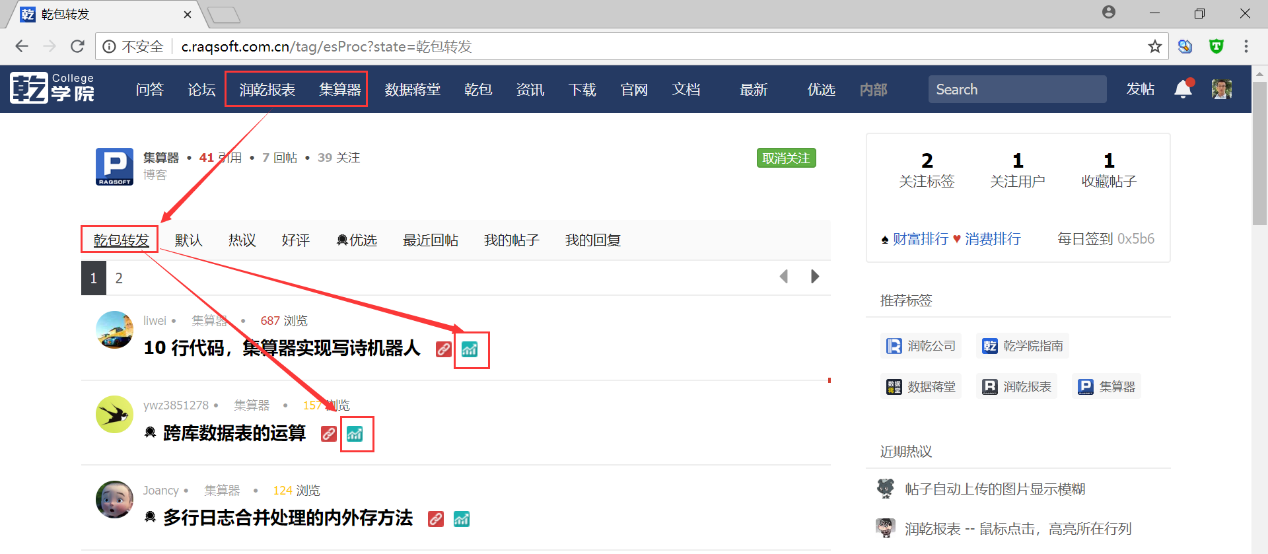Open 数据蒋堂 in the top navigation

[x=412, y=89]
